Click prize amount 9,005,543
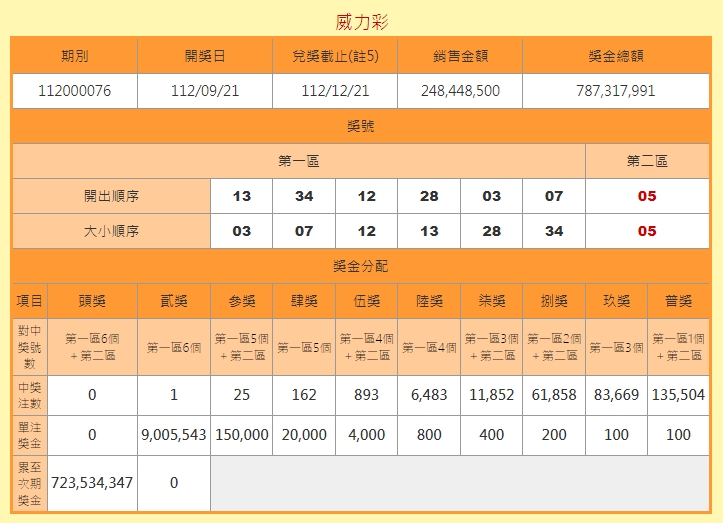 (174, 434)
